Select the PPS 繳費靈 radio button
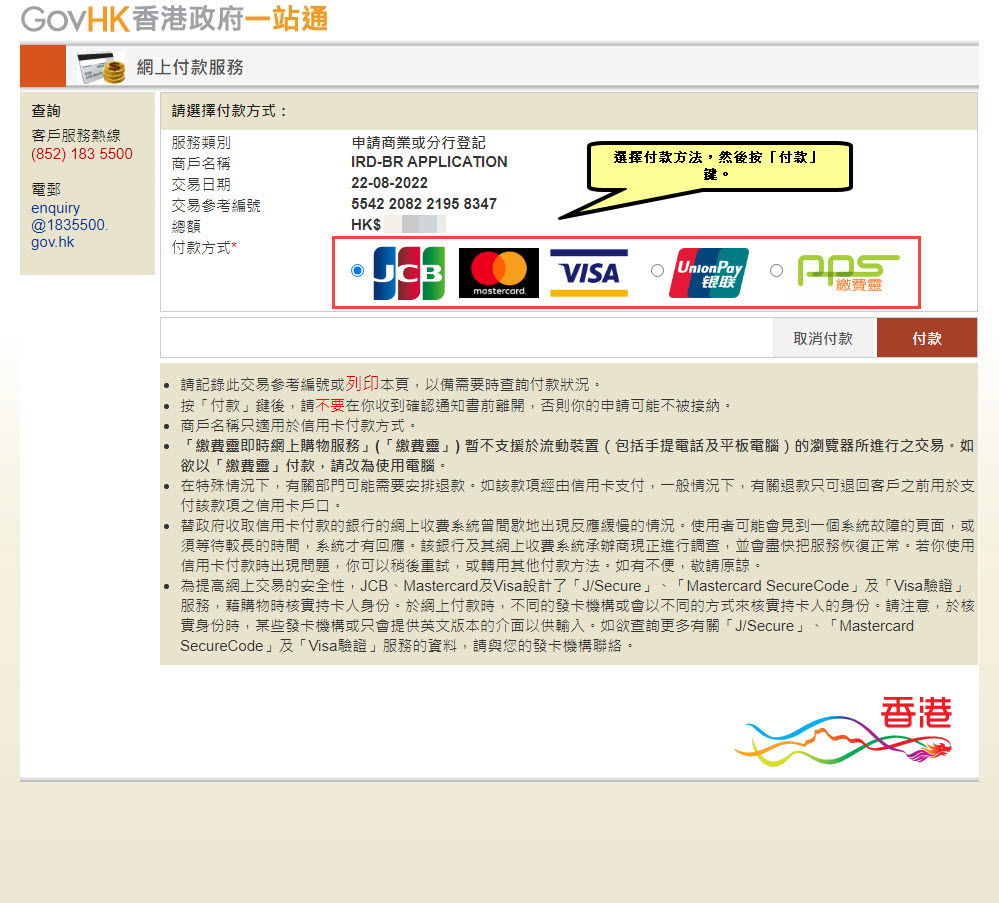999x903 pixels. pyautogui.click(x=776, y=271)
